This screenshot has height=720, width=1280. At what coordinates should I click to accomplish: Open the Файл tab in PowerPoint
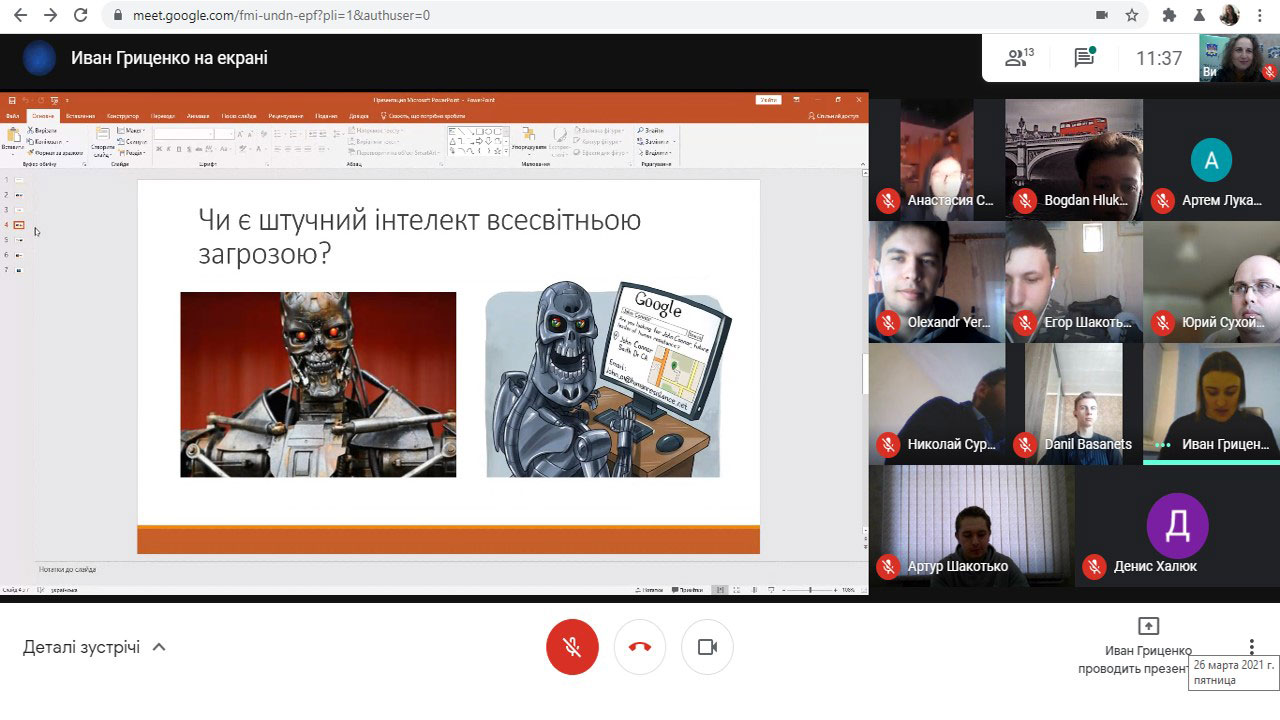point(12,116)
